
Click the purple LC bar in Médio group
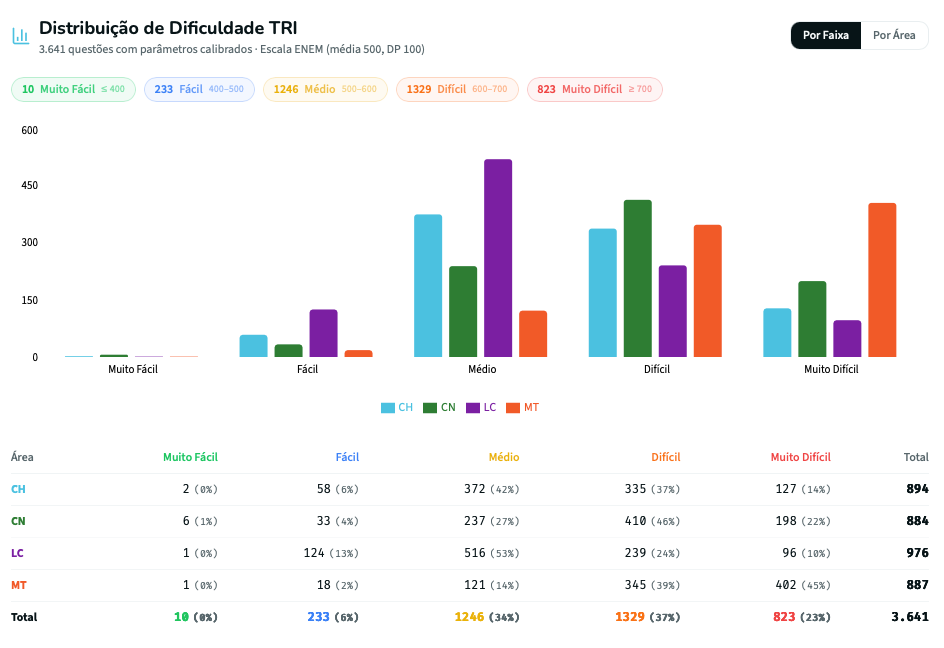498,258
